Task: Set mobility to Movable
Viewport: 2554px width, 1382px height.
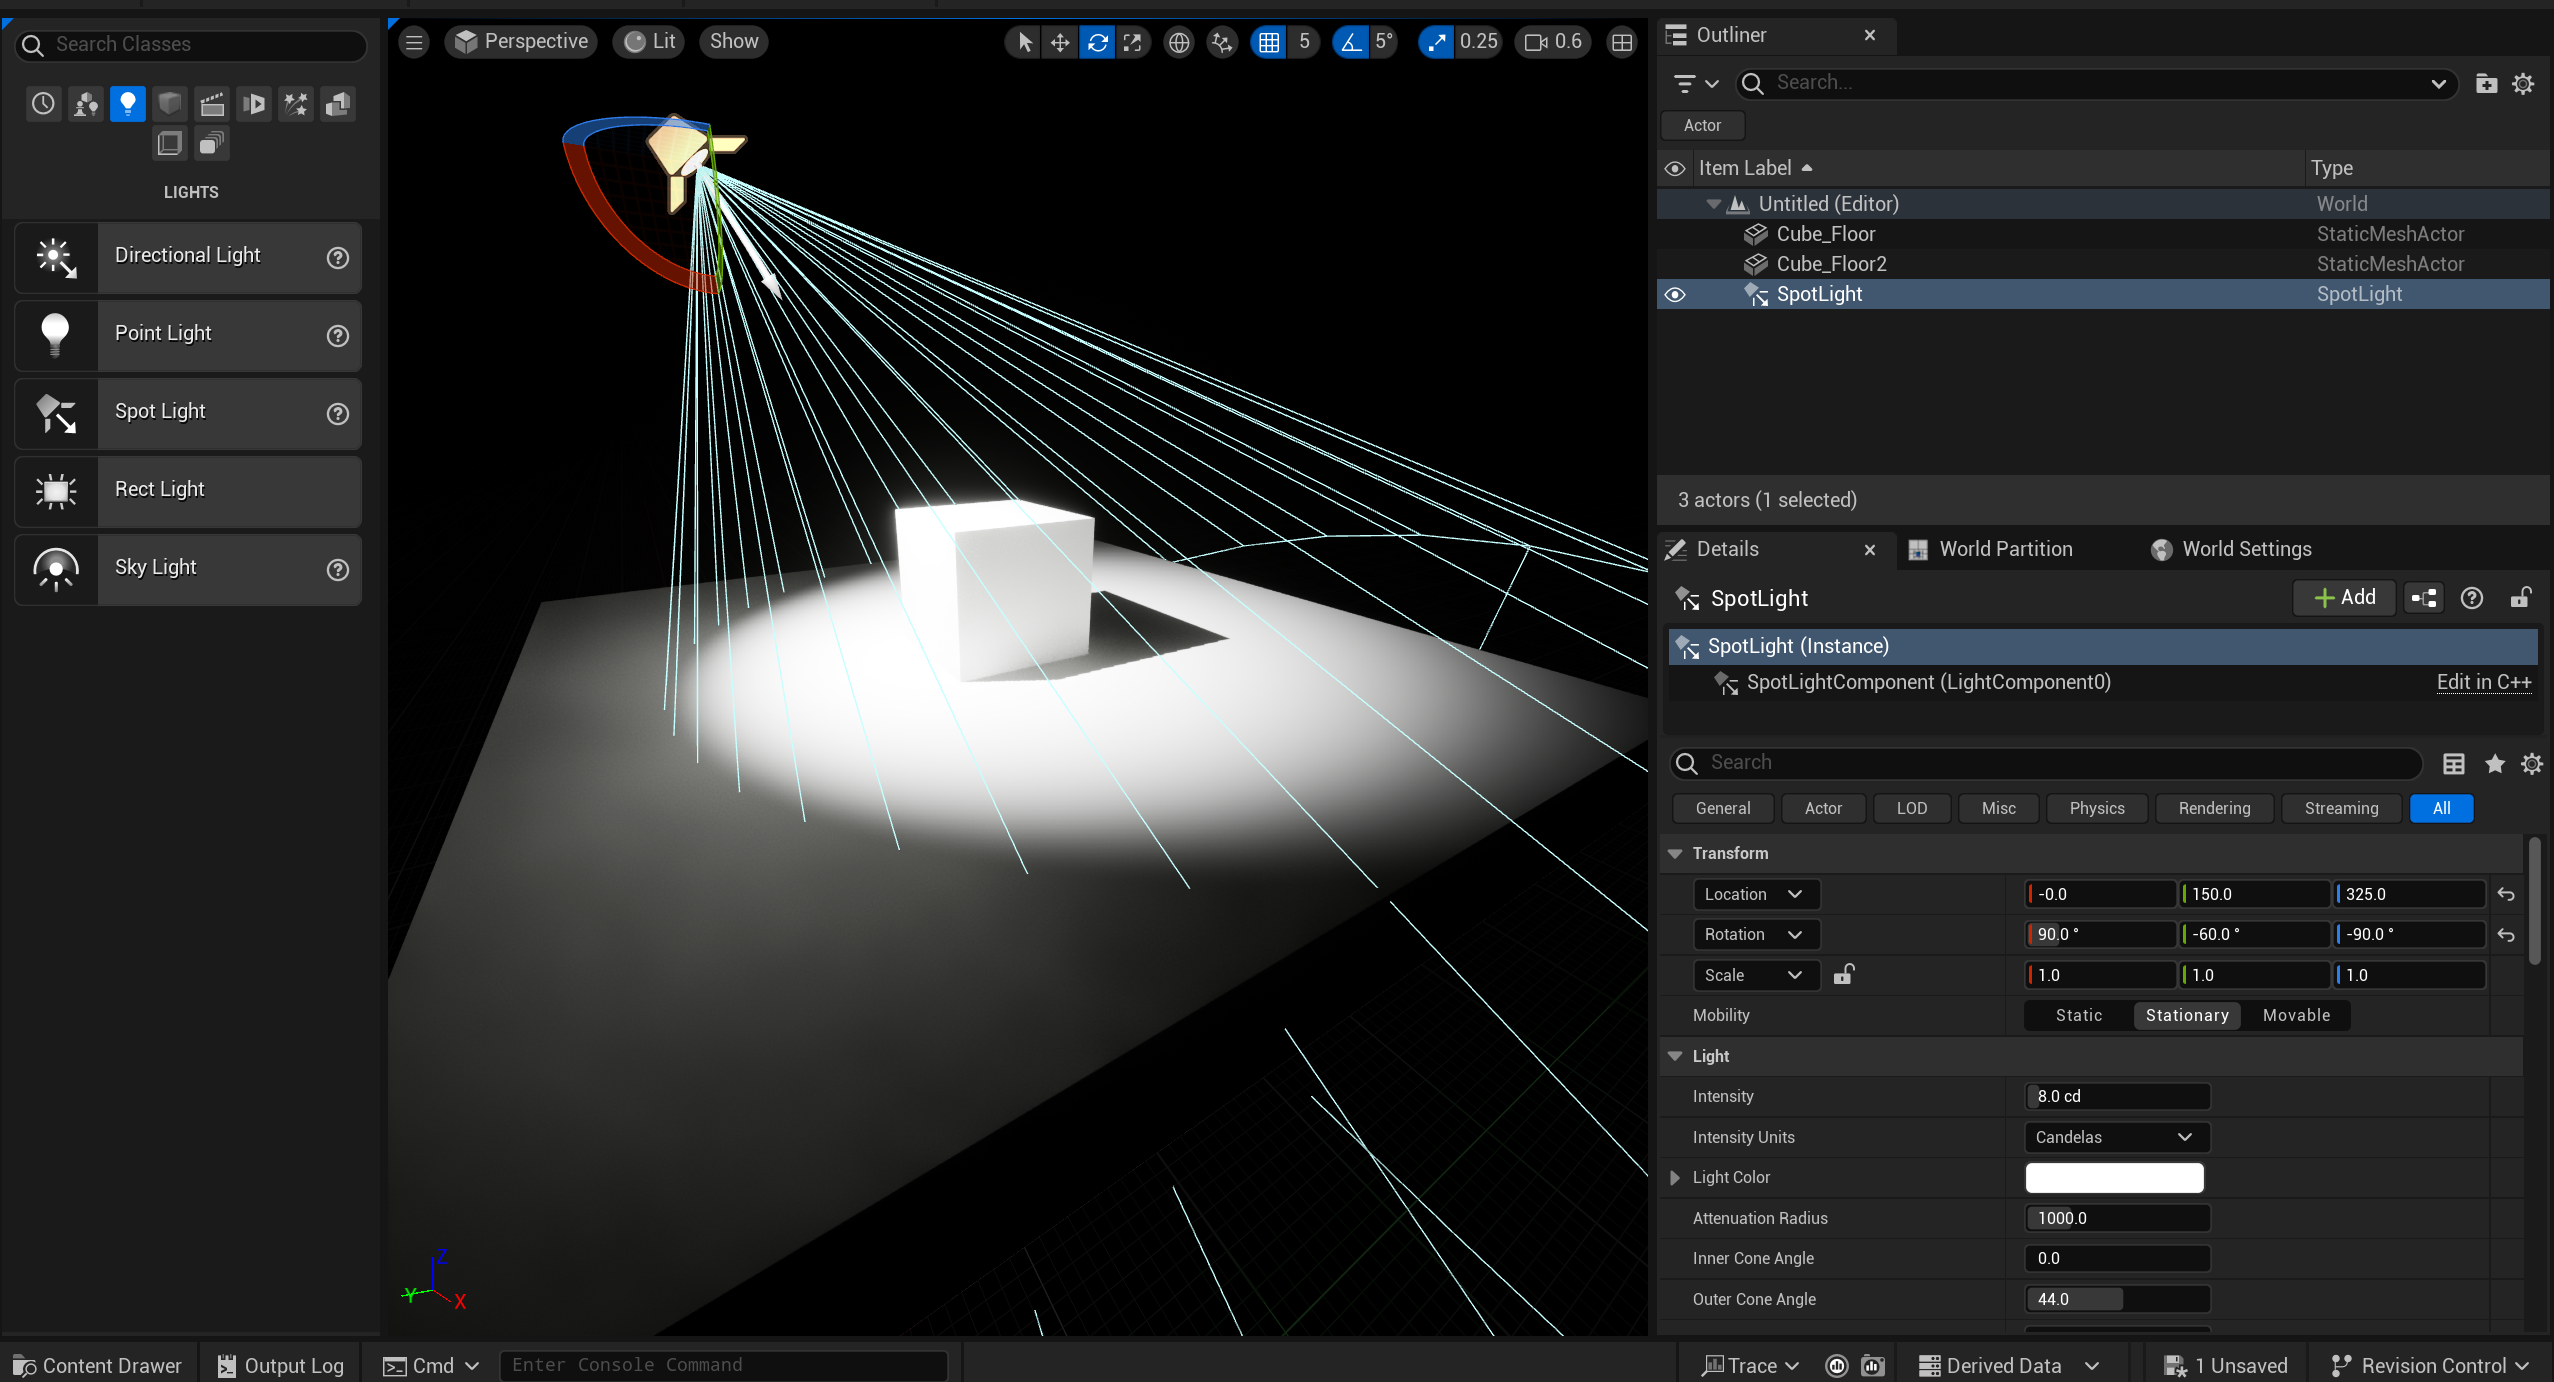Action: click(x=2295, y=1015)
